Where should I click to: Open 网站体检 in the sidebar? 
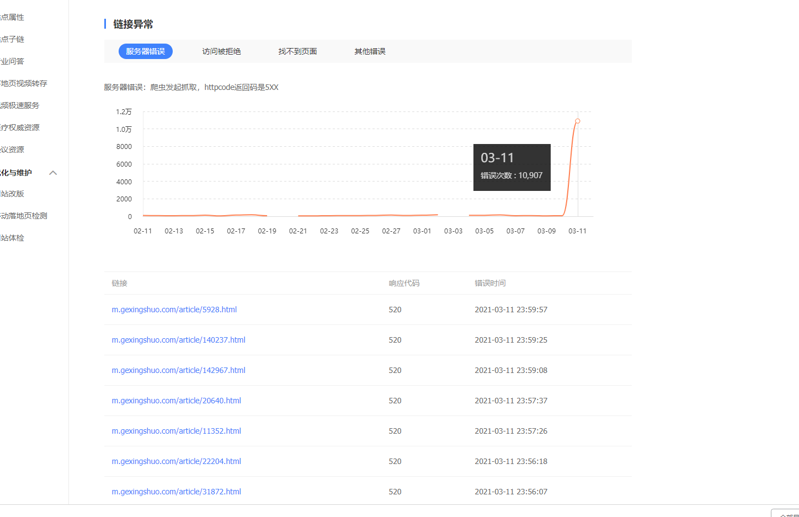(x=12, y=238)
